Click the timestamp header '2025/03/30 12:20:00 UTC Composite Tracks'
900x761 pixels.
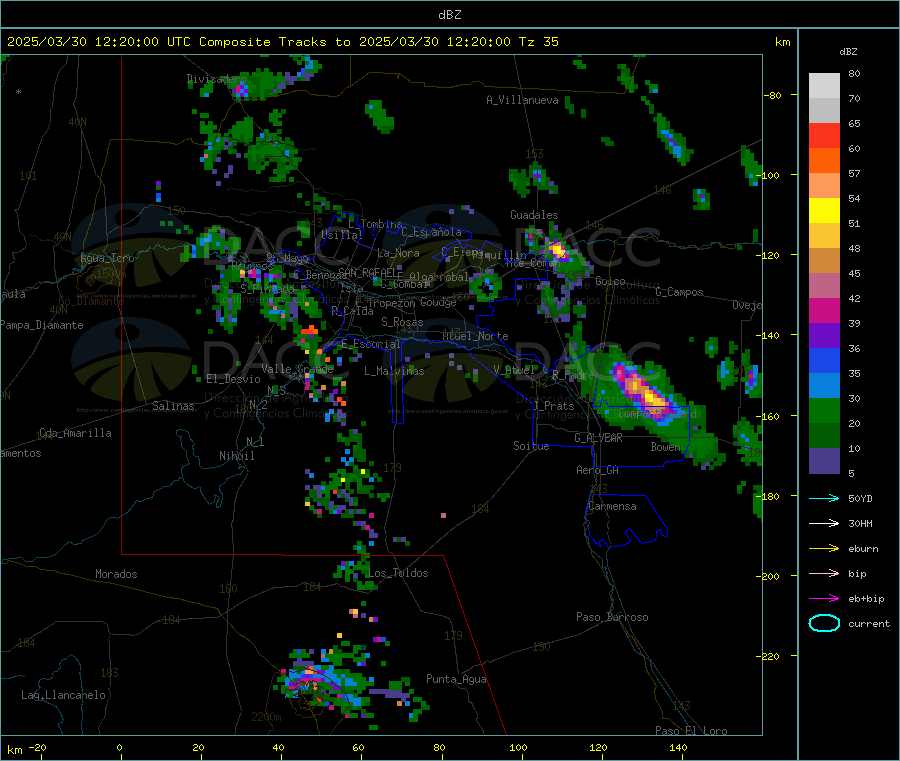tap(167, 42)
